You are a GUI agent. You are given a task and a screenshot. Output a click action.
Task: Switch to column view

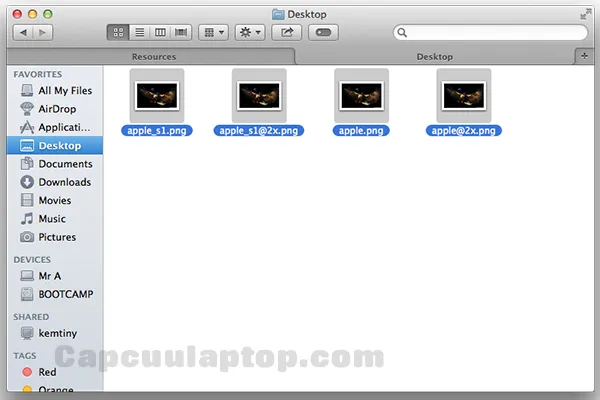click(160, 33)
